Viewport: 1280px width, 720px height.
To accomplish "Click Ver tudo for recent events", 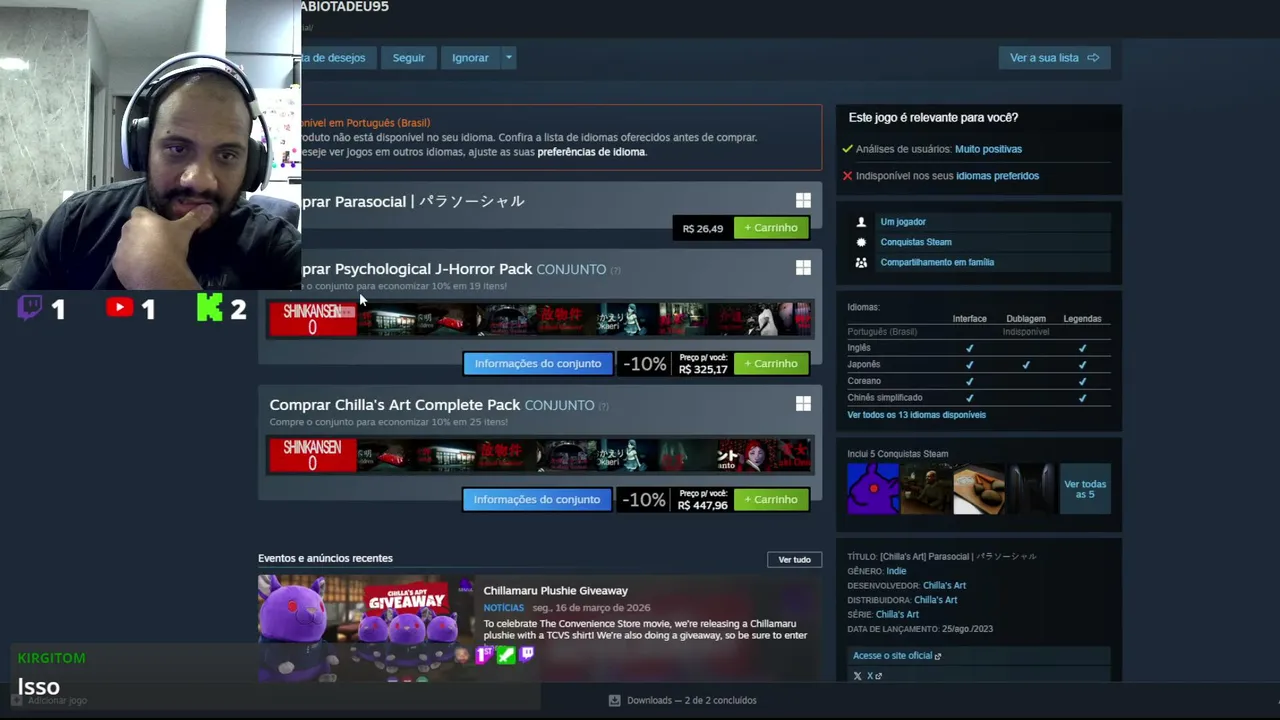I will point(794,559).
